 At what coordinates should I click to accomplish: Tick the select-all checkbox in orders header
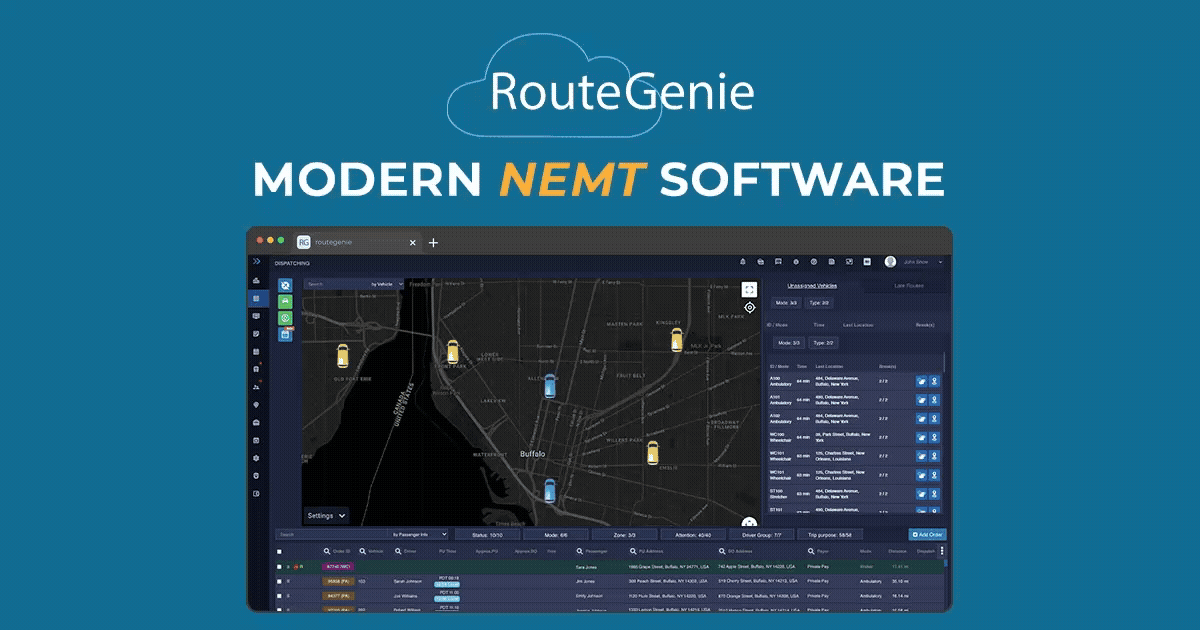280,551
